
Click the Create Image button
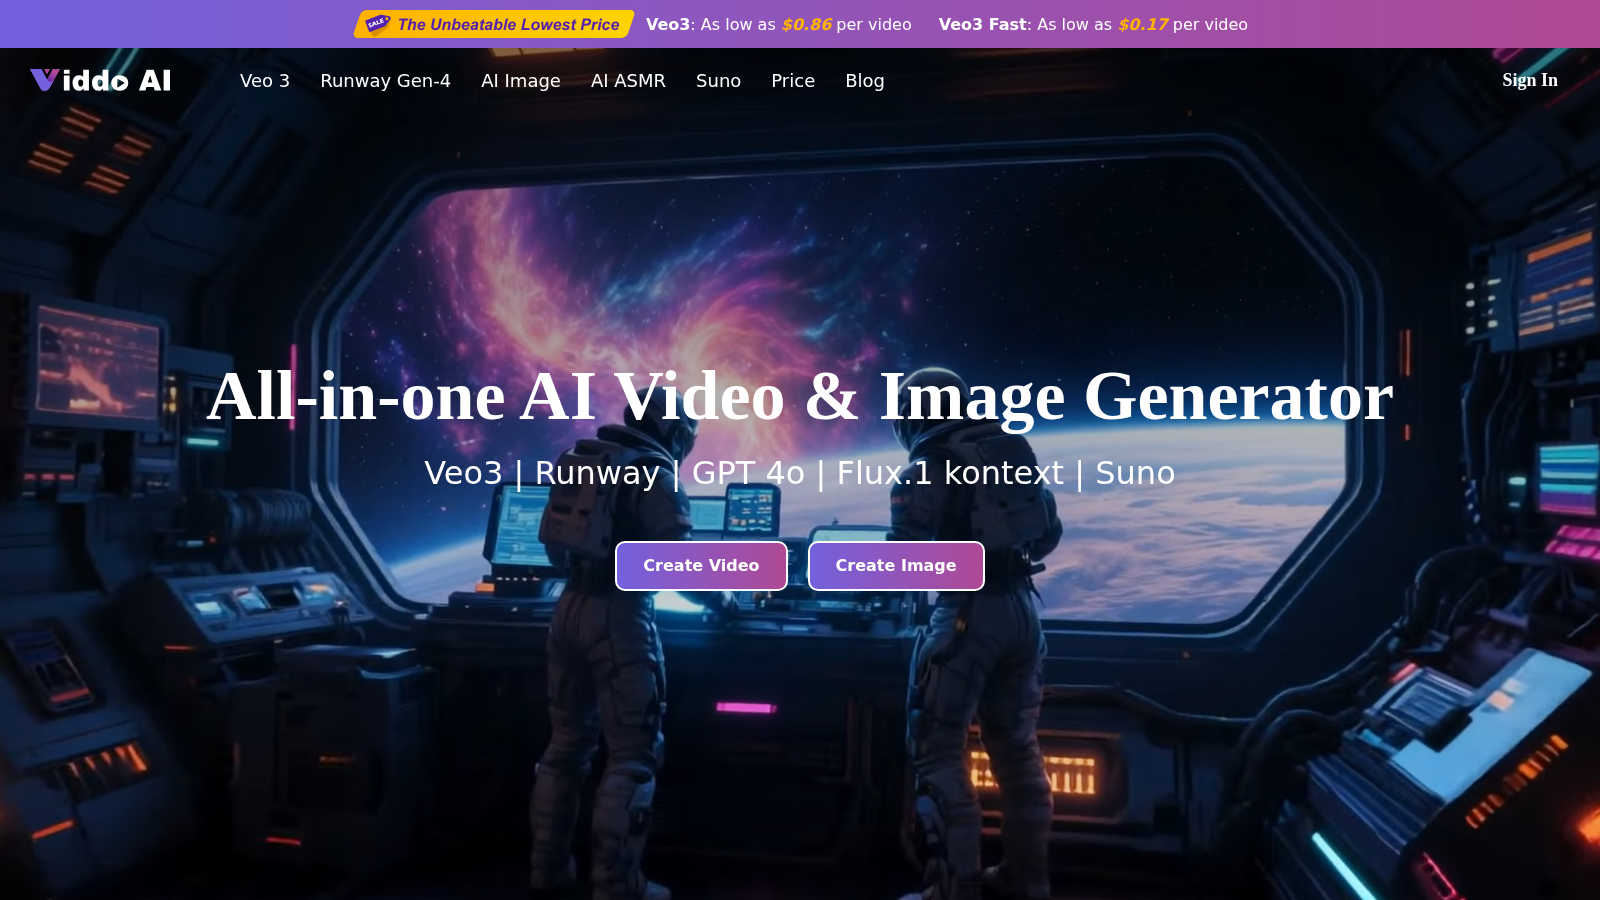pyautogui.click(x=896, y=566)
